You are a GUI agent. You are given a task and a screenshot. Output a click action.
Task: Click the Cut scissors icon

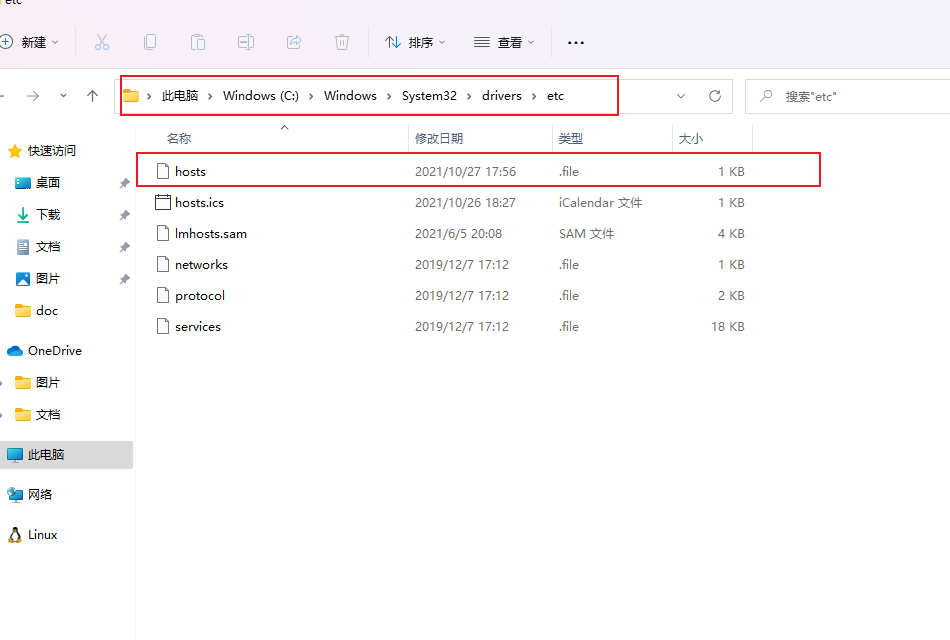coord(102,42)
